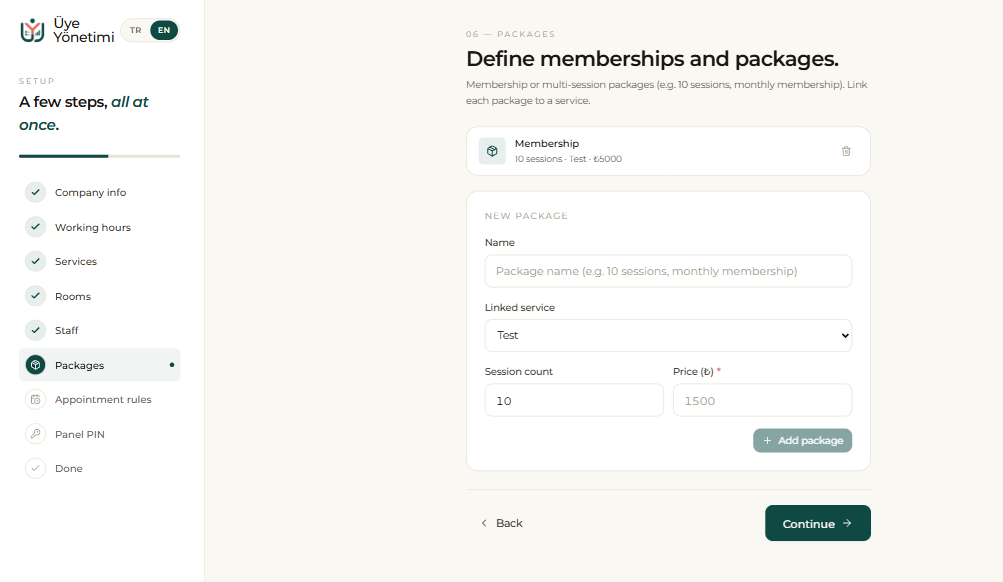Delete the Membership package with trash icon

[846, 151]
